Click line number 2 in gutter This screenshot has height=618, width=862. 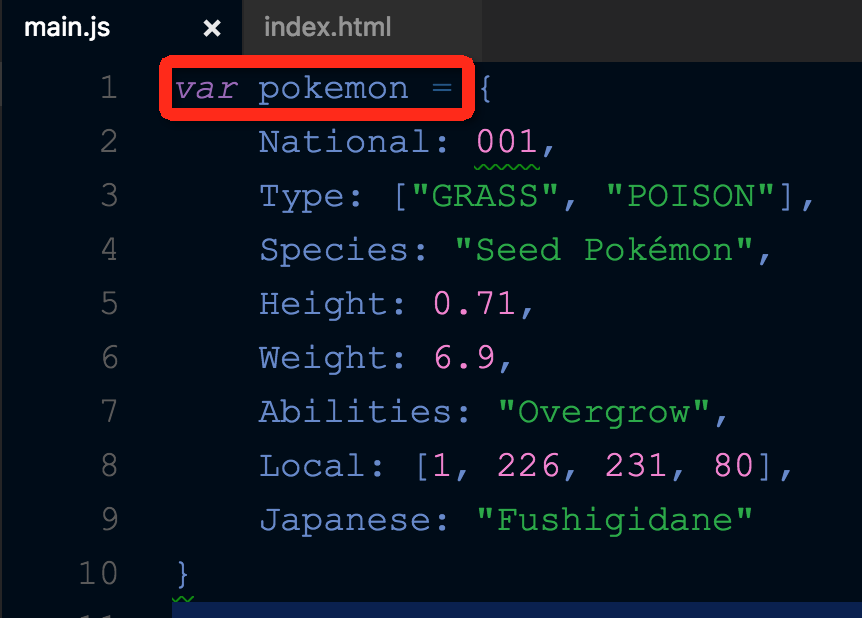(109, 141)
